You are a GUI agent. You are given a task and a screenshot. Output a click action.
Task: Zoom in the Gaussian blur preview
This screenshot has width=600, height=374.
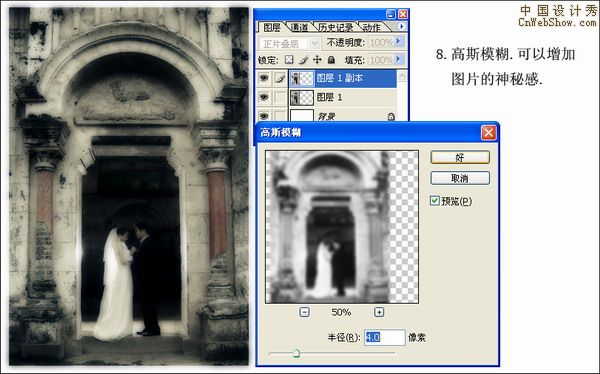379,312
